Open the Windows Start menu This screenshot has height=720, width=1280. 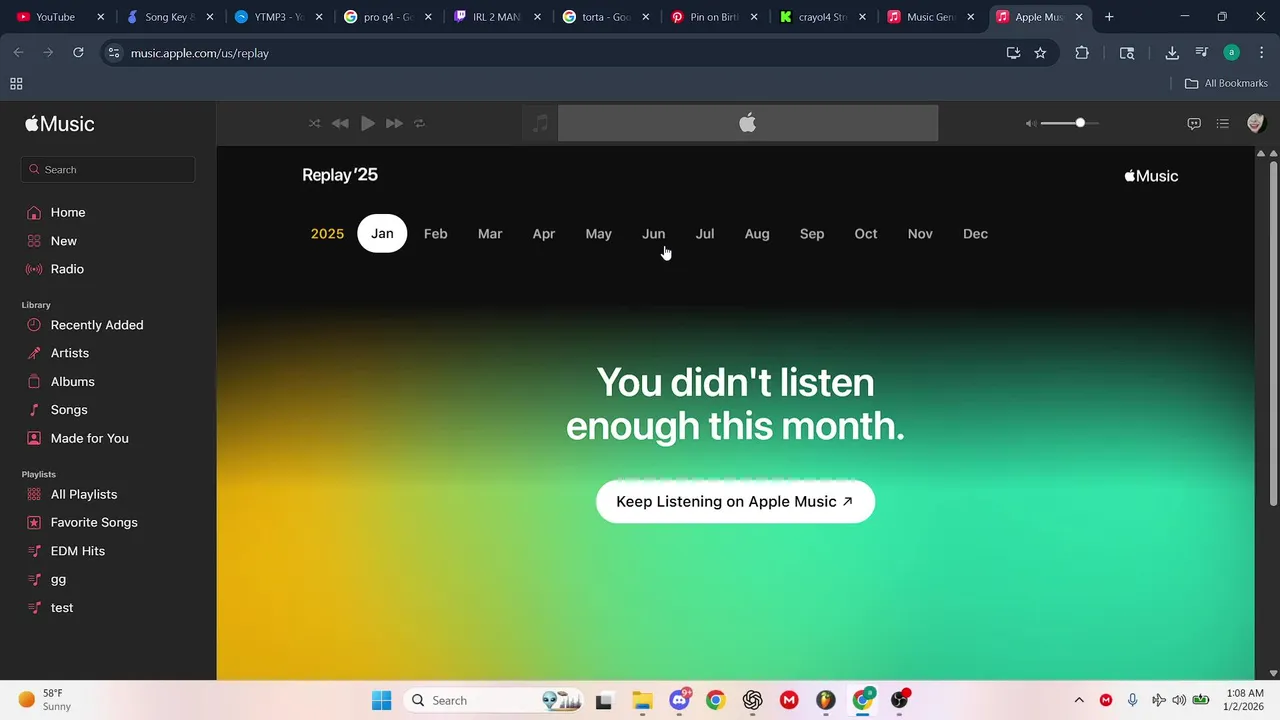pyautogui.click(x=382, y=700)
